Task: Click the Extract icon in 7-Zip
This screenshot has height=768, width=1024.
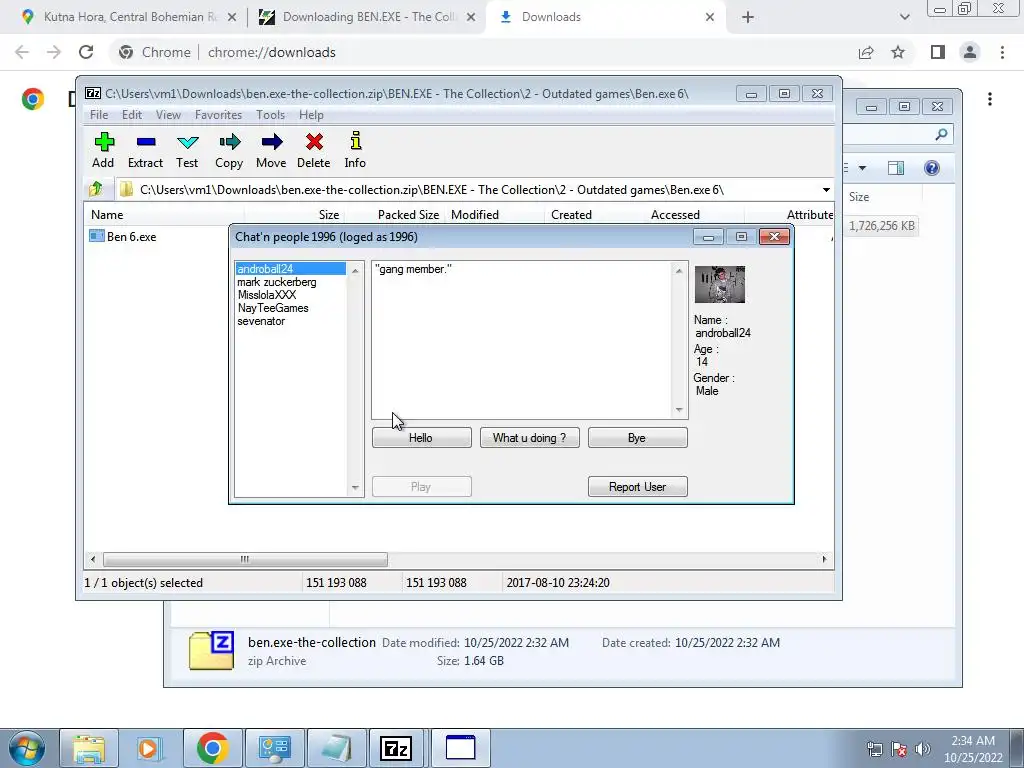Action: [145, 151]
